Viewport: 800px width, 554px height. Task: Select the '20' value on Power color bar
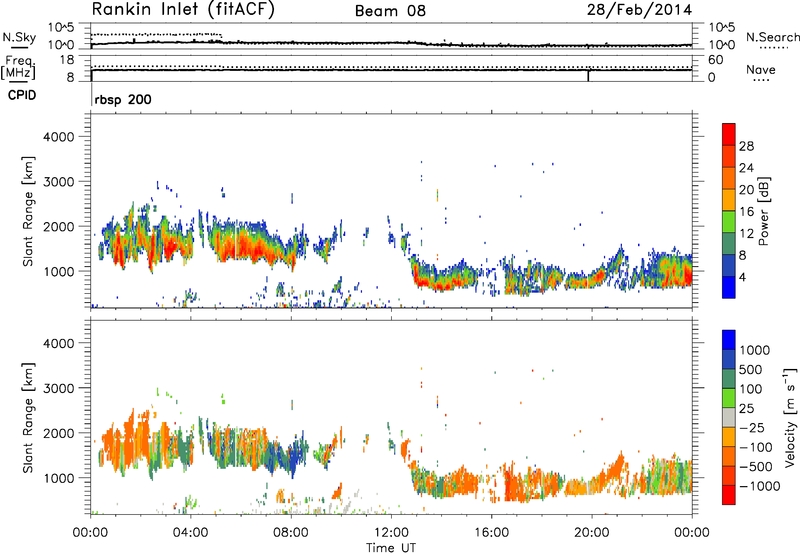point(746,190)
